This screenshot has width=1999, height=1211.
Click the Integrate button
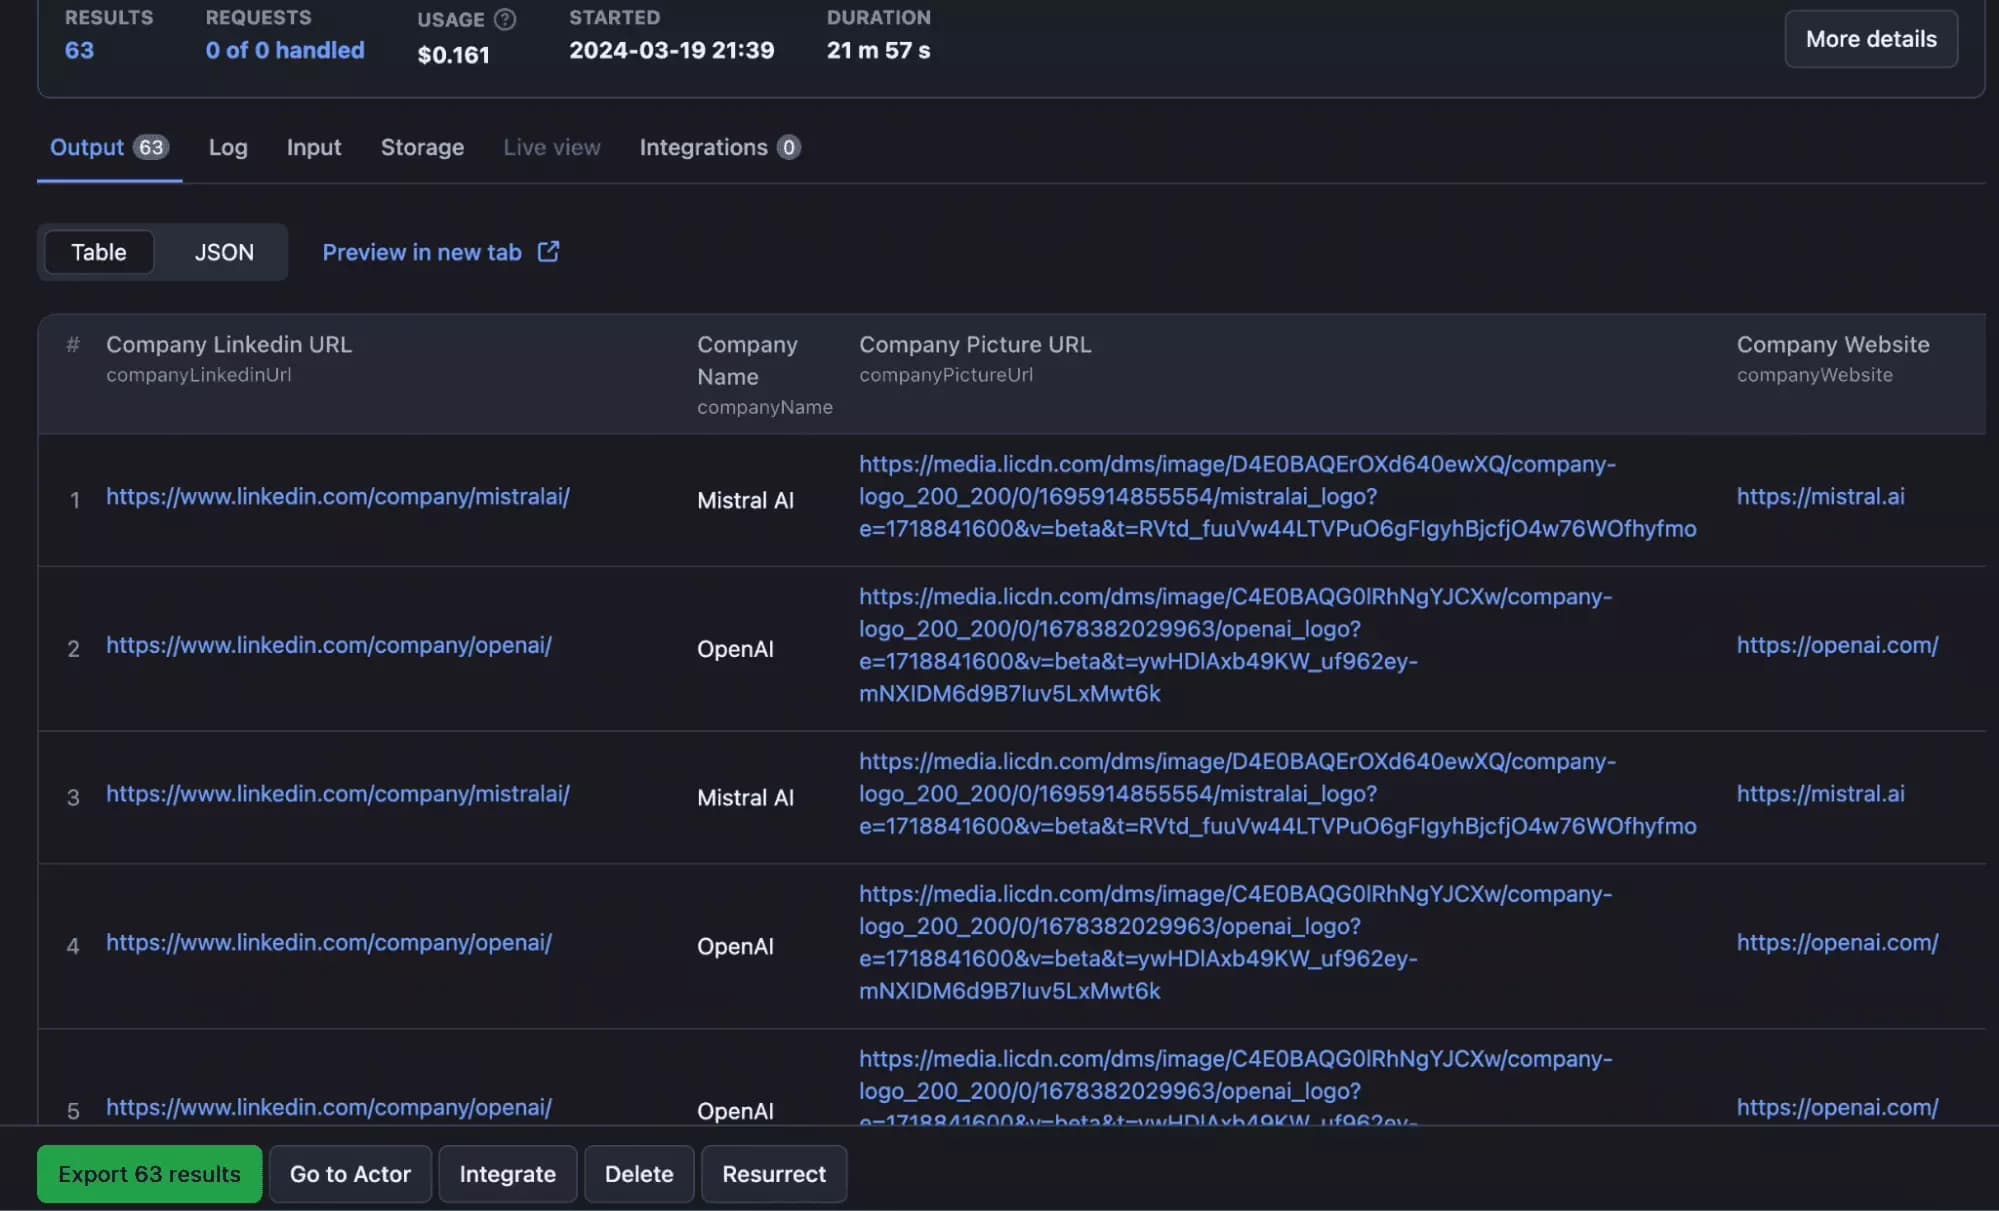tap(507, 1173)
